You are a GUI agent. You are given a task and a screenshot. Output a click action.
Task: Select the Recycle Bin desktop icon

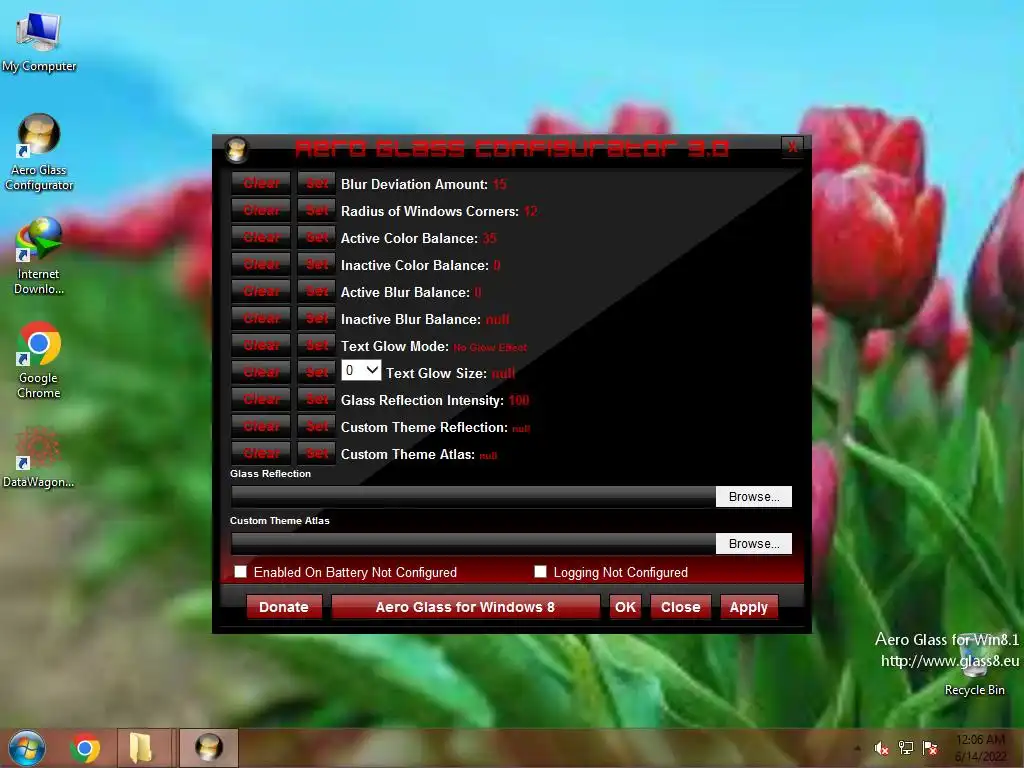pyautogui.click(x=974, y=666)
